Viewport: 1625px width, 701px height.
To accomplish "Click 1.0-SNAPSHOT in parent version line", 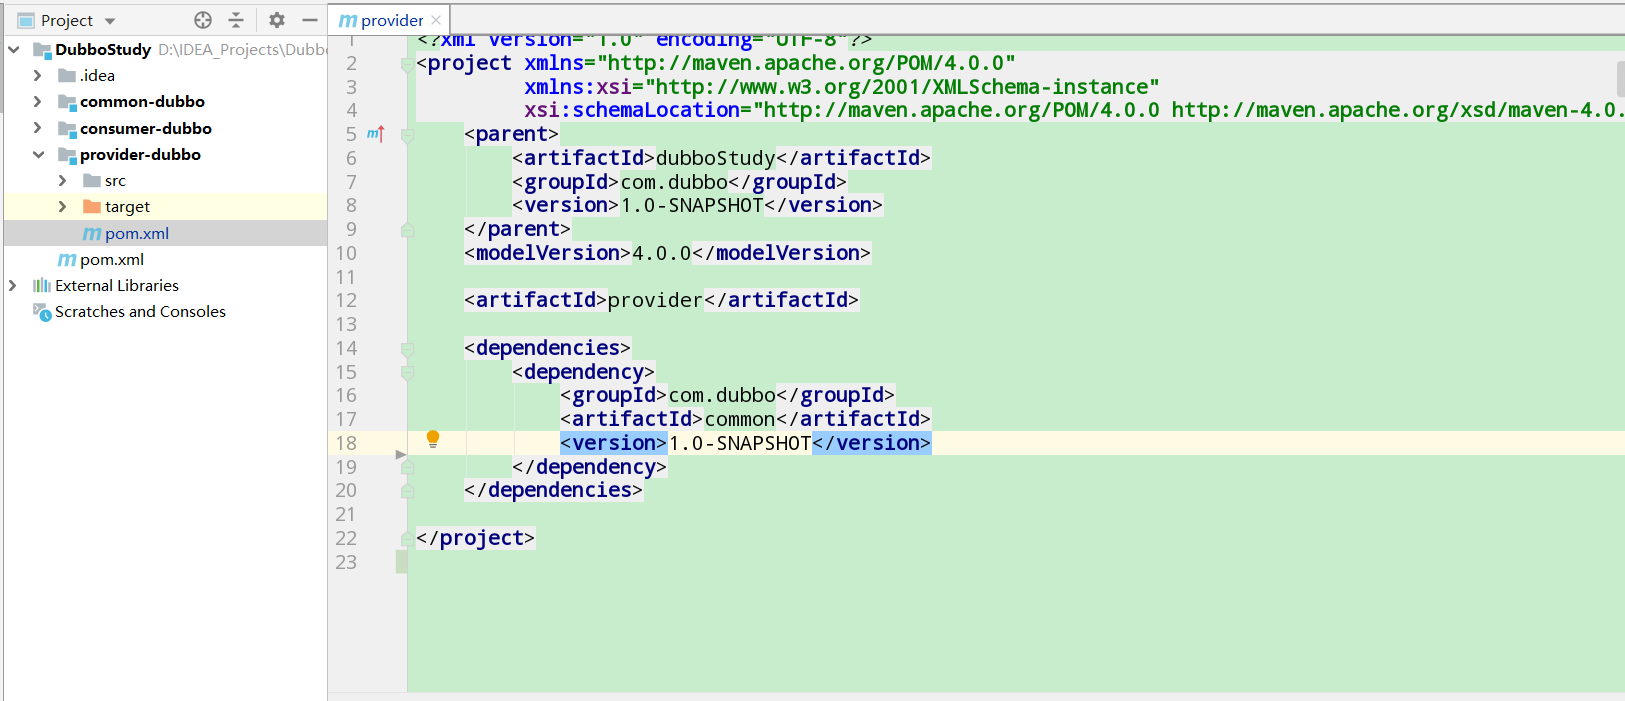I will [x=692, y=205].
